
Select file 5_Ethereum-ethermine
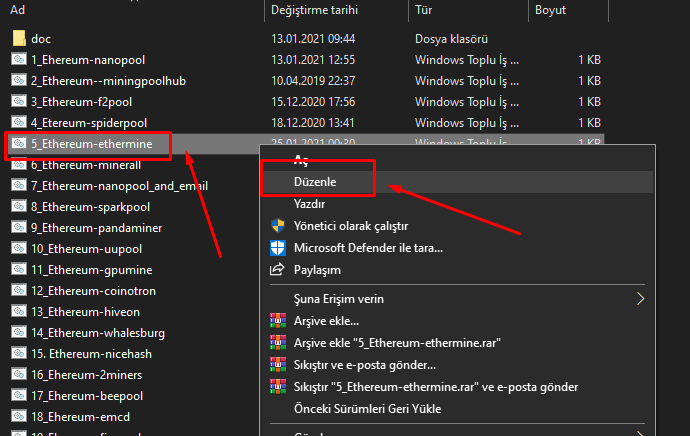(92, 144)
